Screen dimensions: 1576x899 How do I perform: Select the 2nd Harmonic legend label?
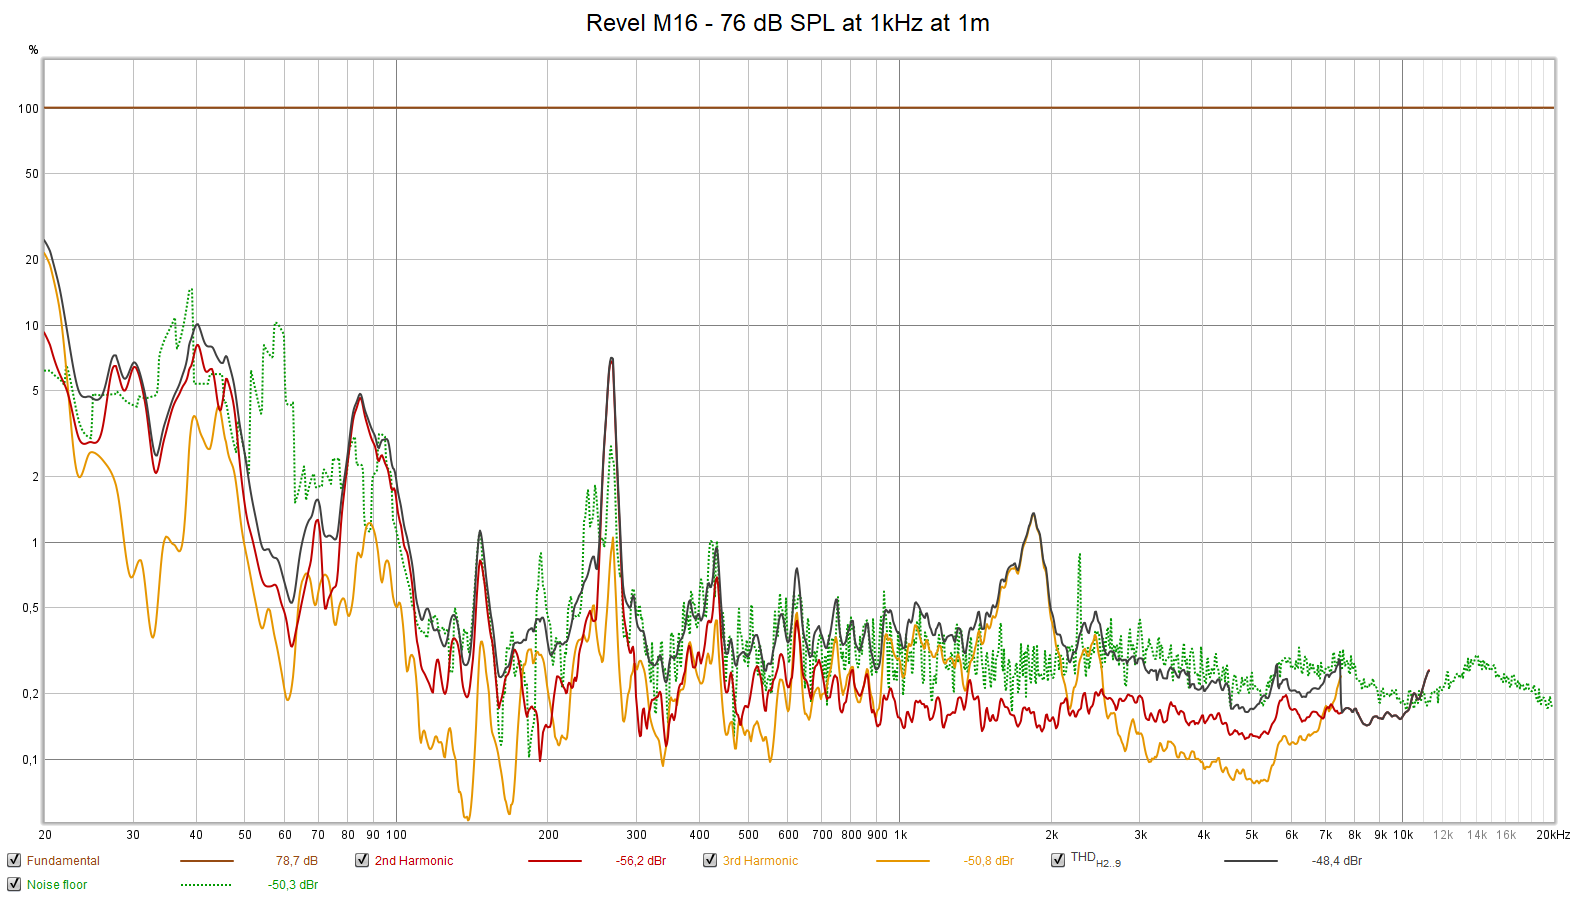[x=414, y=861]
